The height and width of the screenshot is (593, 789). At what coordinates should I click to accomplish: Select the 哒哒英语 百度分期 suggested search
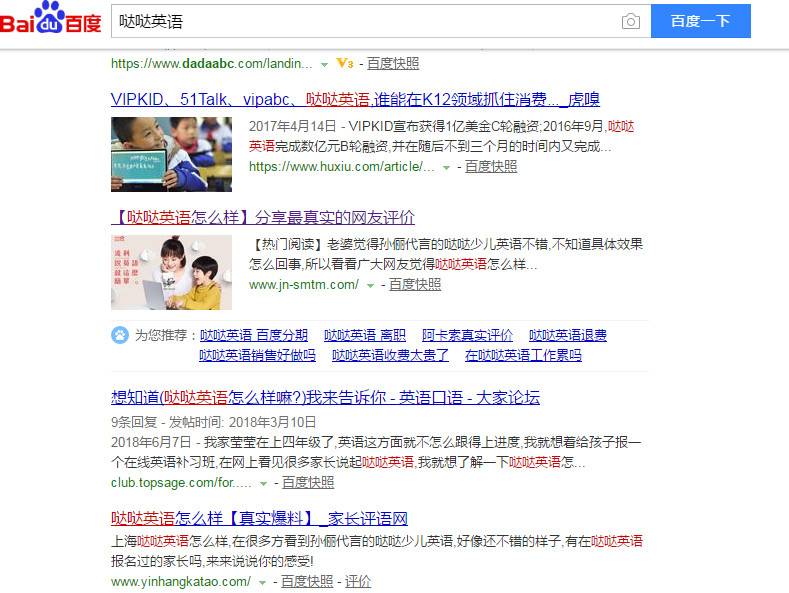pyautogui.click(x=254, y=335)
